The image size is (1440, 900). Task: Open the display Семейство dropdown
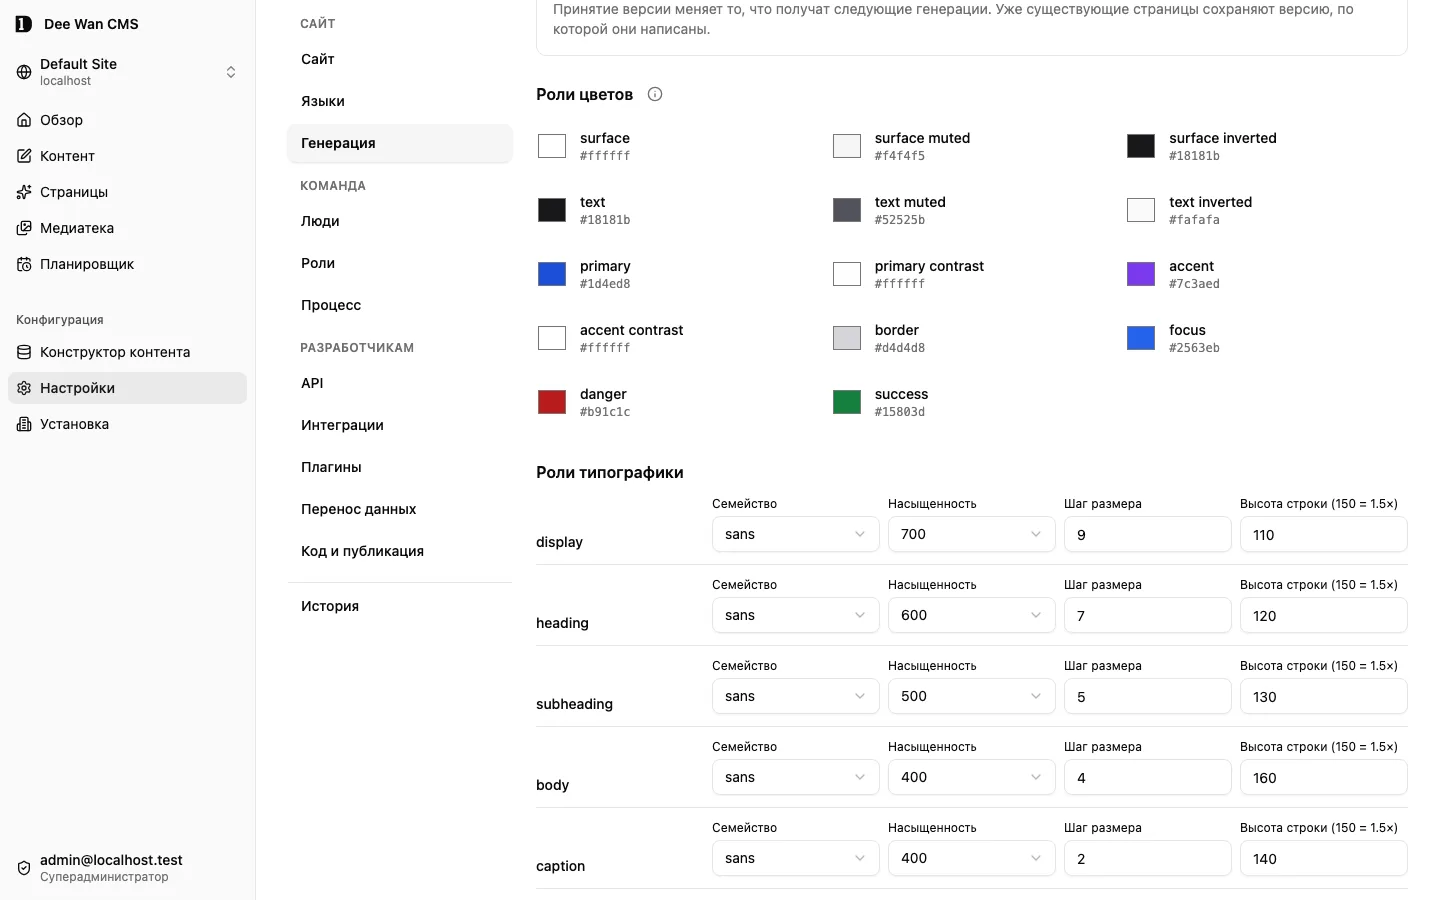[796, 534]
